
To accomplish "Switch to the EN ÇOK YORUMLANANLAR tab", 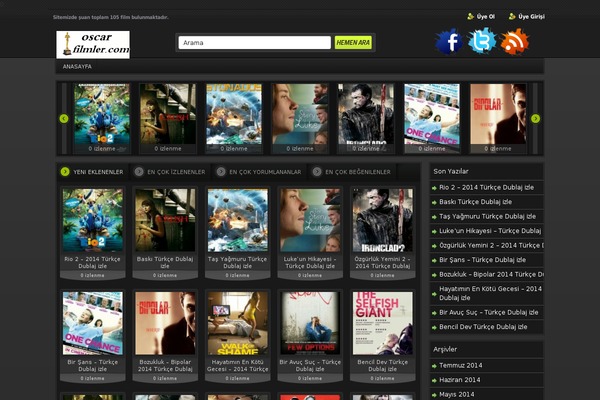I will [258, 172].
